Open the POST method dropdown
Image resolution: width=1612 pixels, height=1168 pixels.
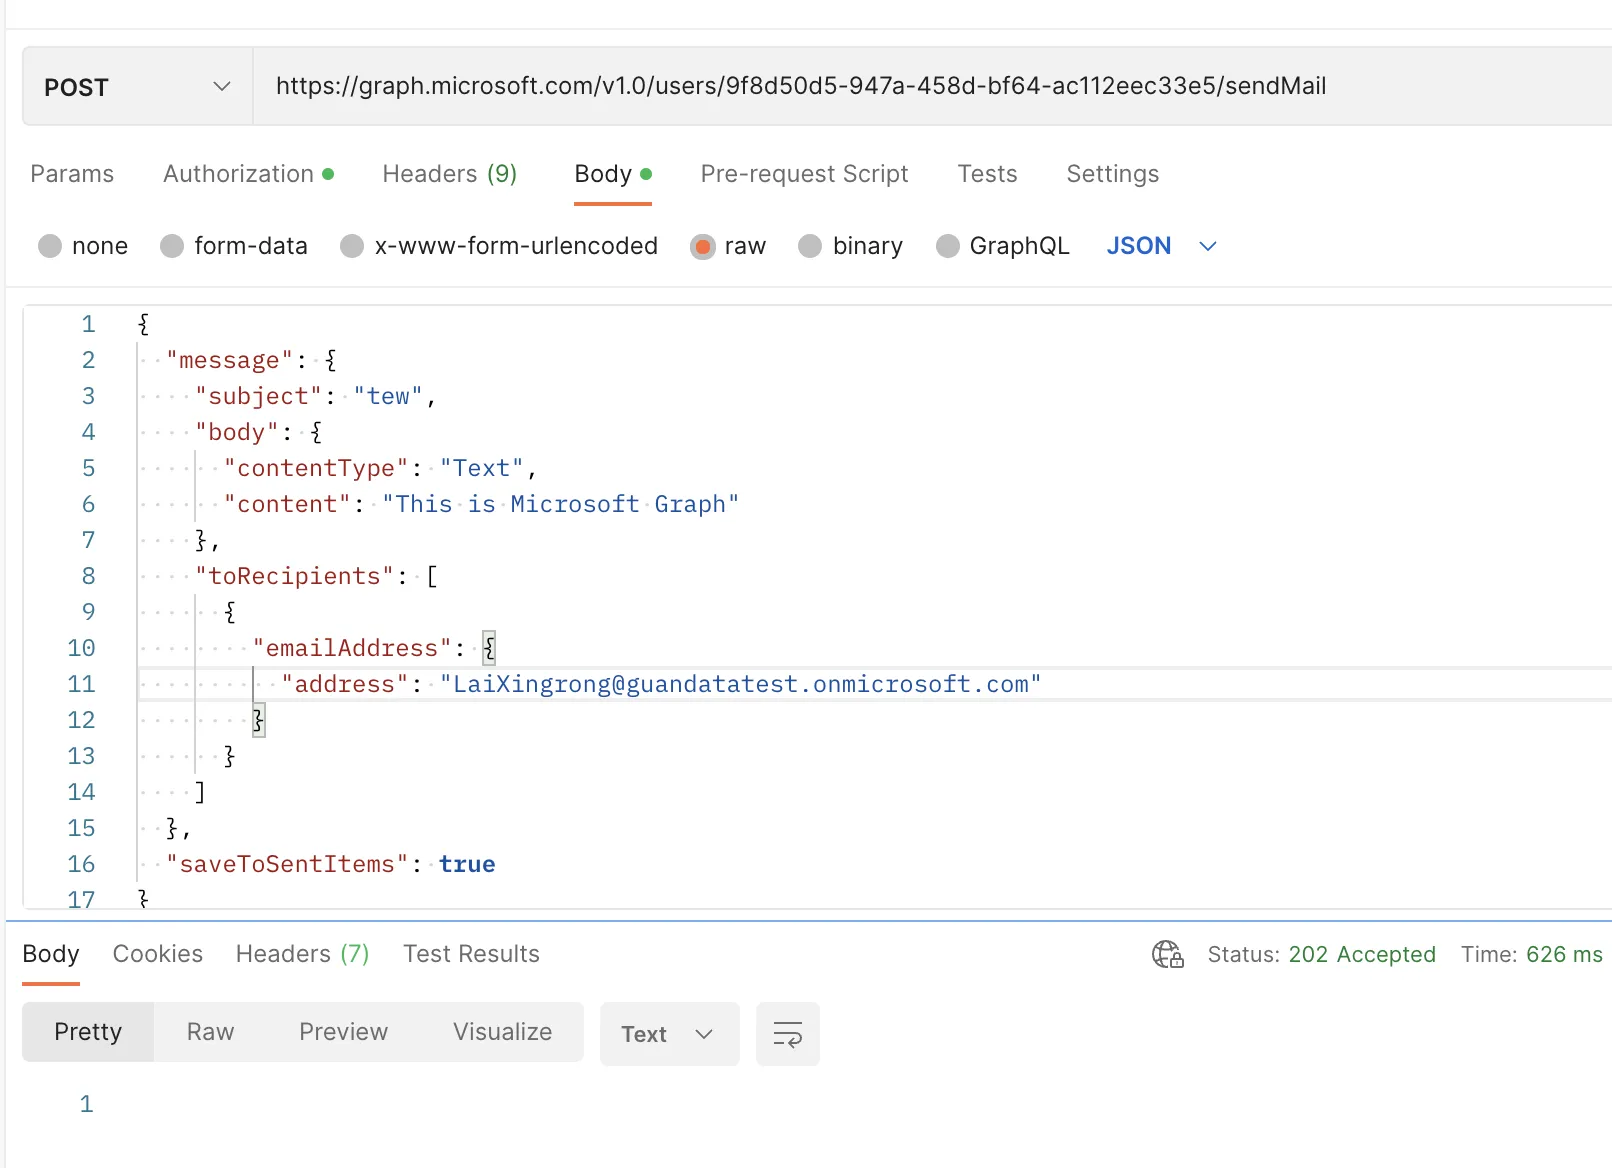137,87
